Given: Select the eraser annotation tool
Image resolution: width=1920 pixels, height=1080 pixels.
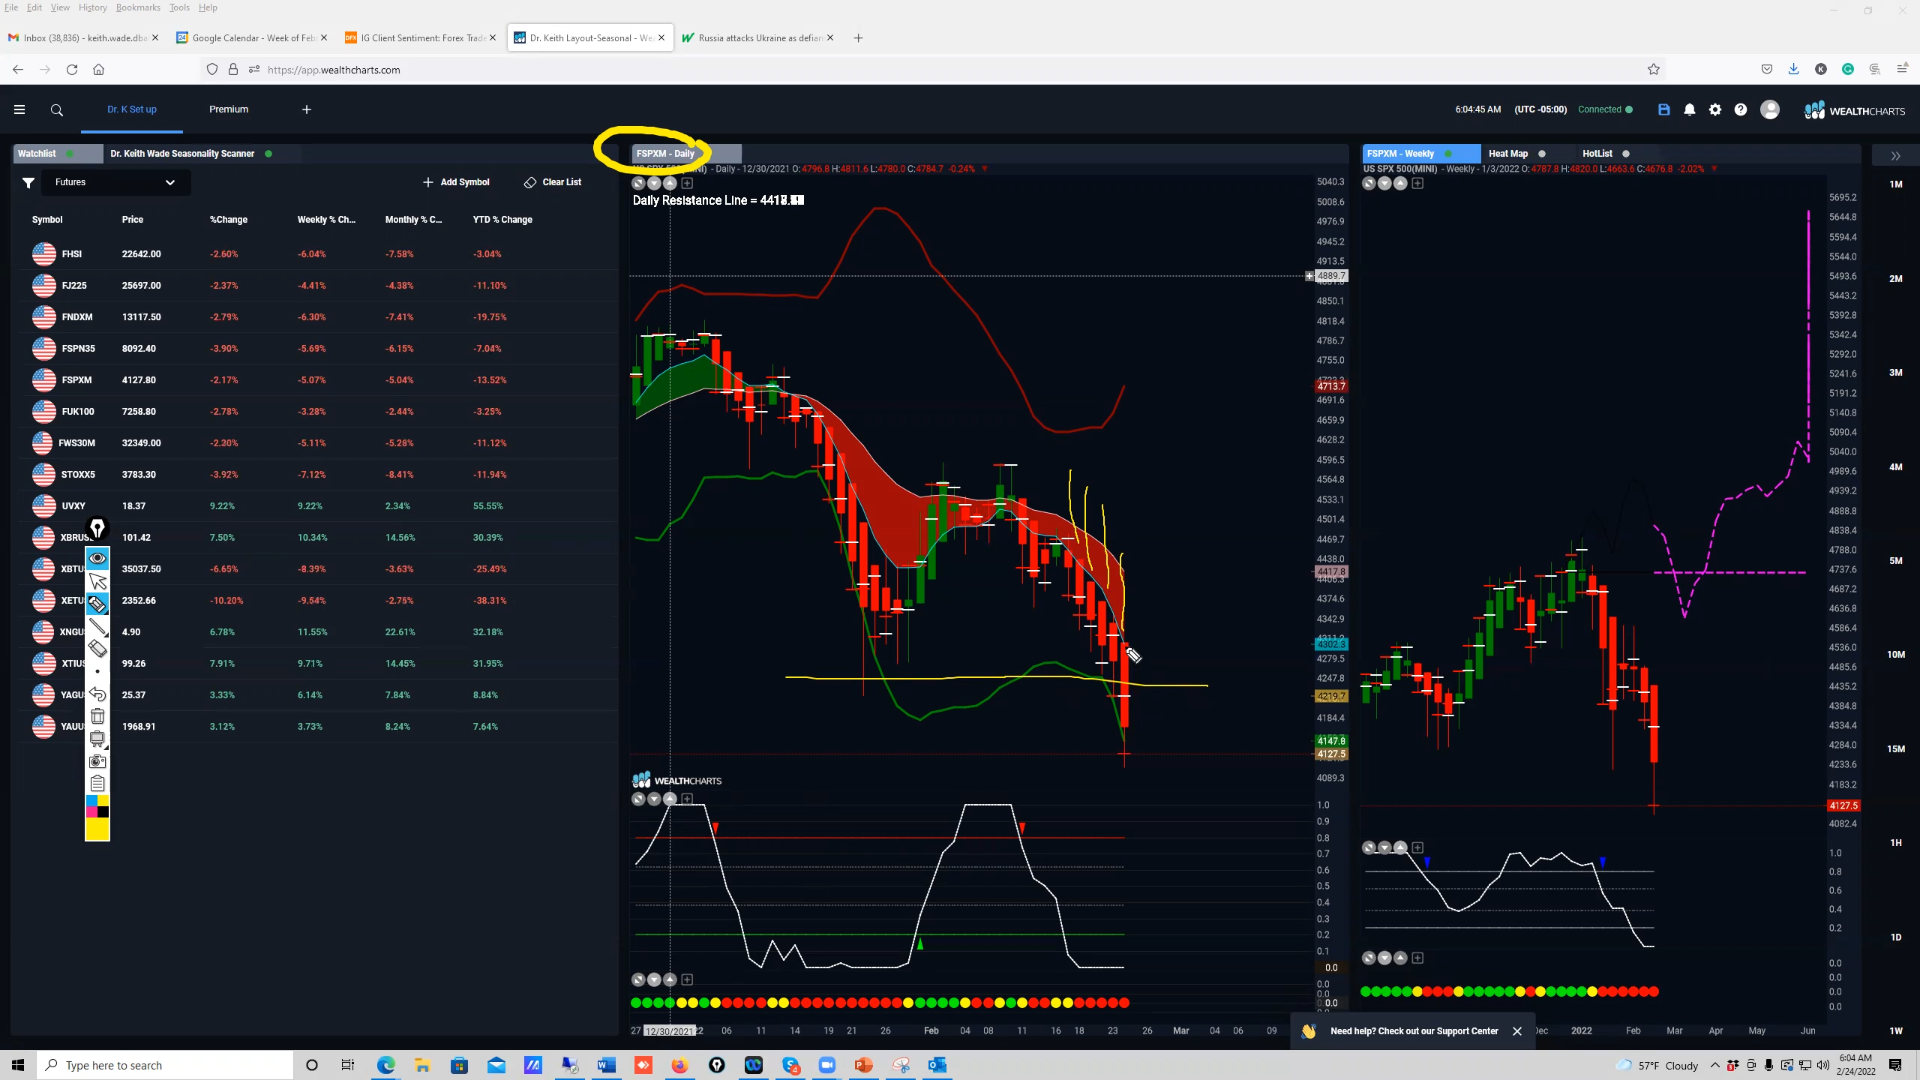Looking at the screenshot, I should (97, 648).
